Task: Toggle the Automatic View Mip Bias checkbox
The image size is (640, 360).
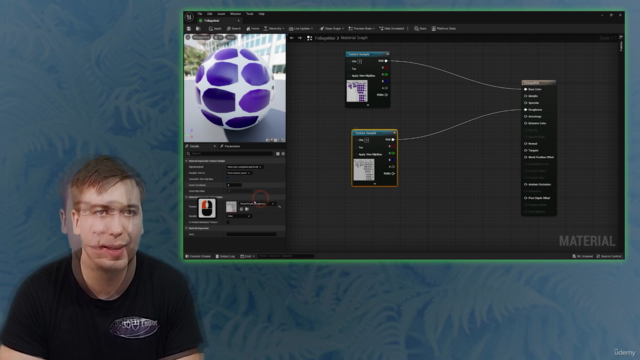Action: coord(228,179)
